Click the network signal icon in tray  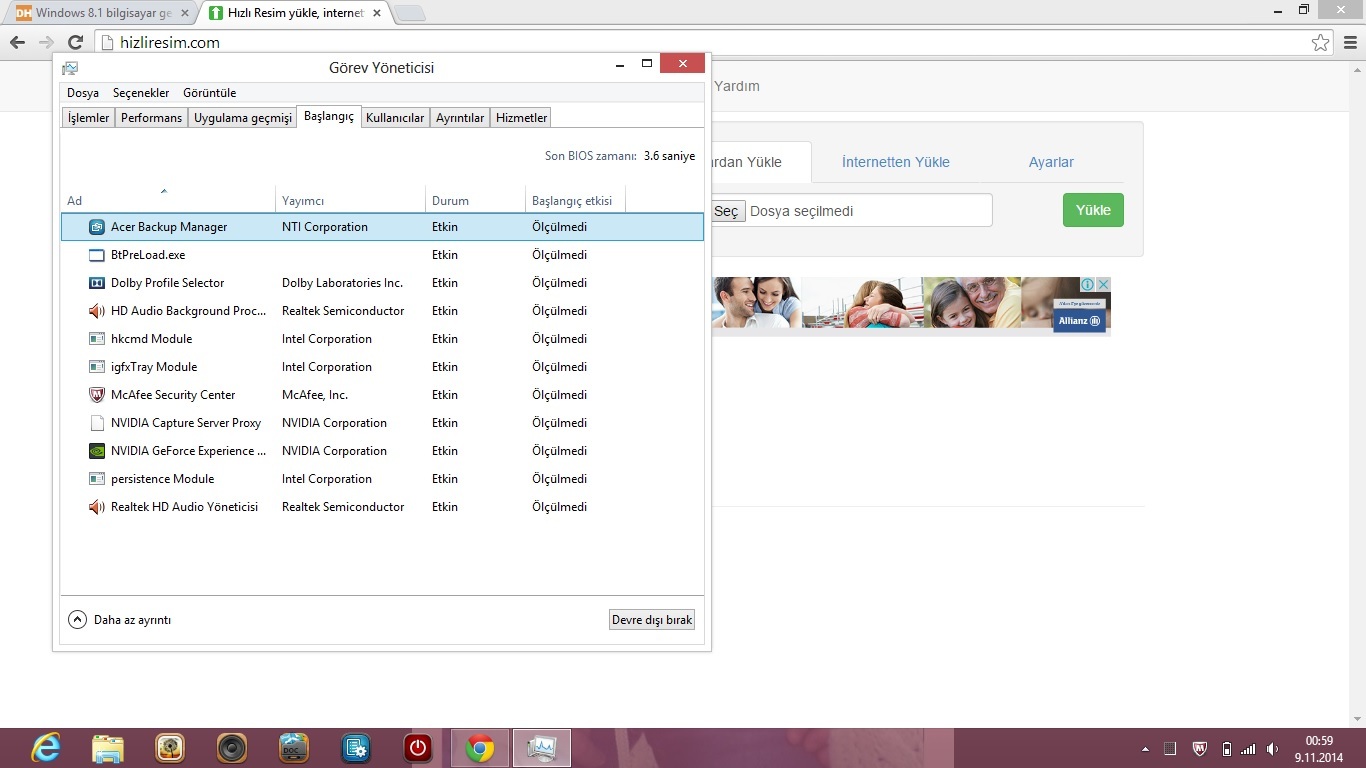(1248, 748)
